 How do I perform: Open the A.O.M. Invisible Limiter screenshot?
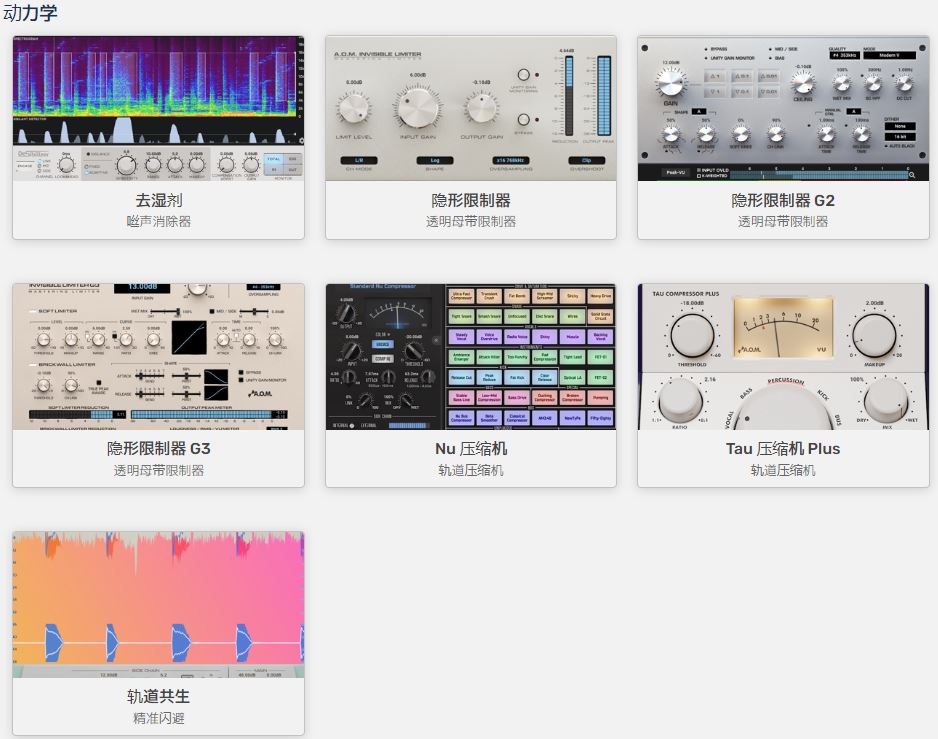pyautogui.click(x=471, y=108)
